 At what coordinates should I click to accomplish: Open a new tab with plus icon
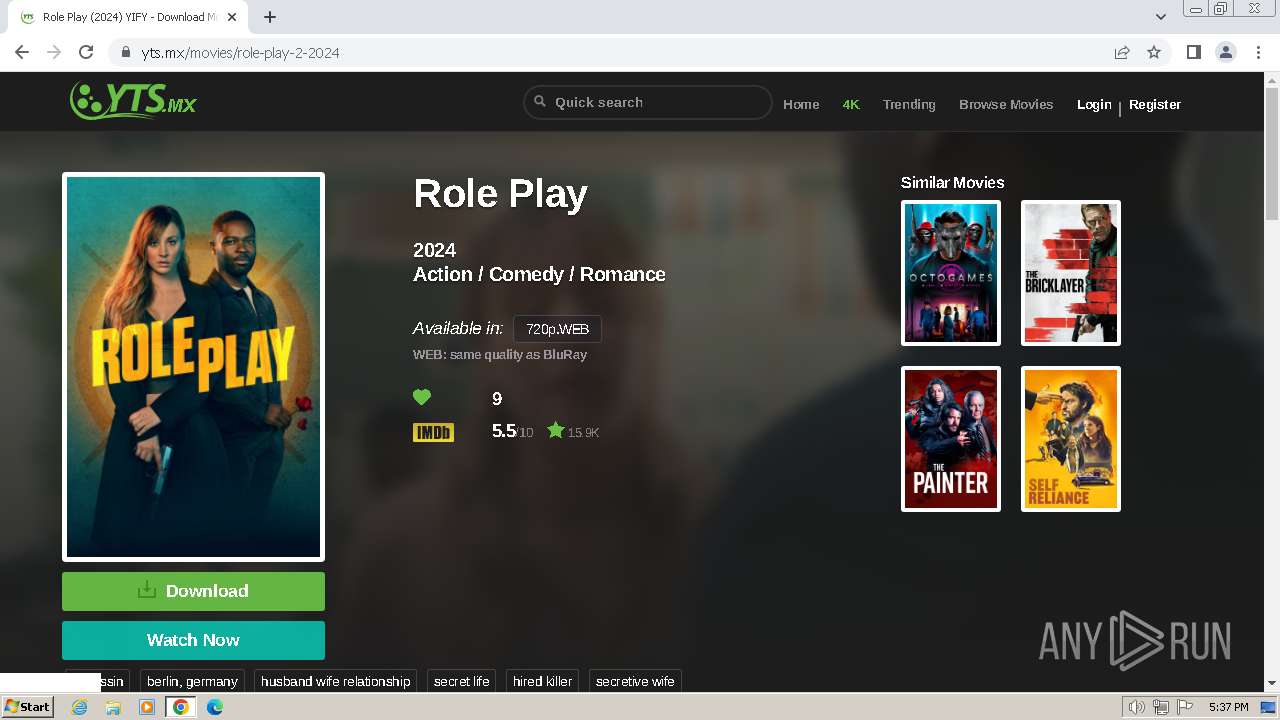pyautogui.click(x=270, y=17)
